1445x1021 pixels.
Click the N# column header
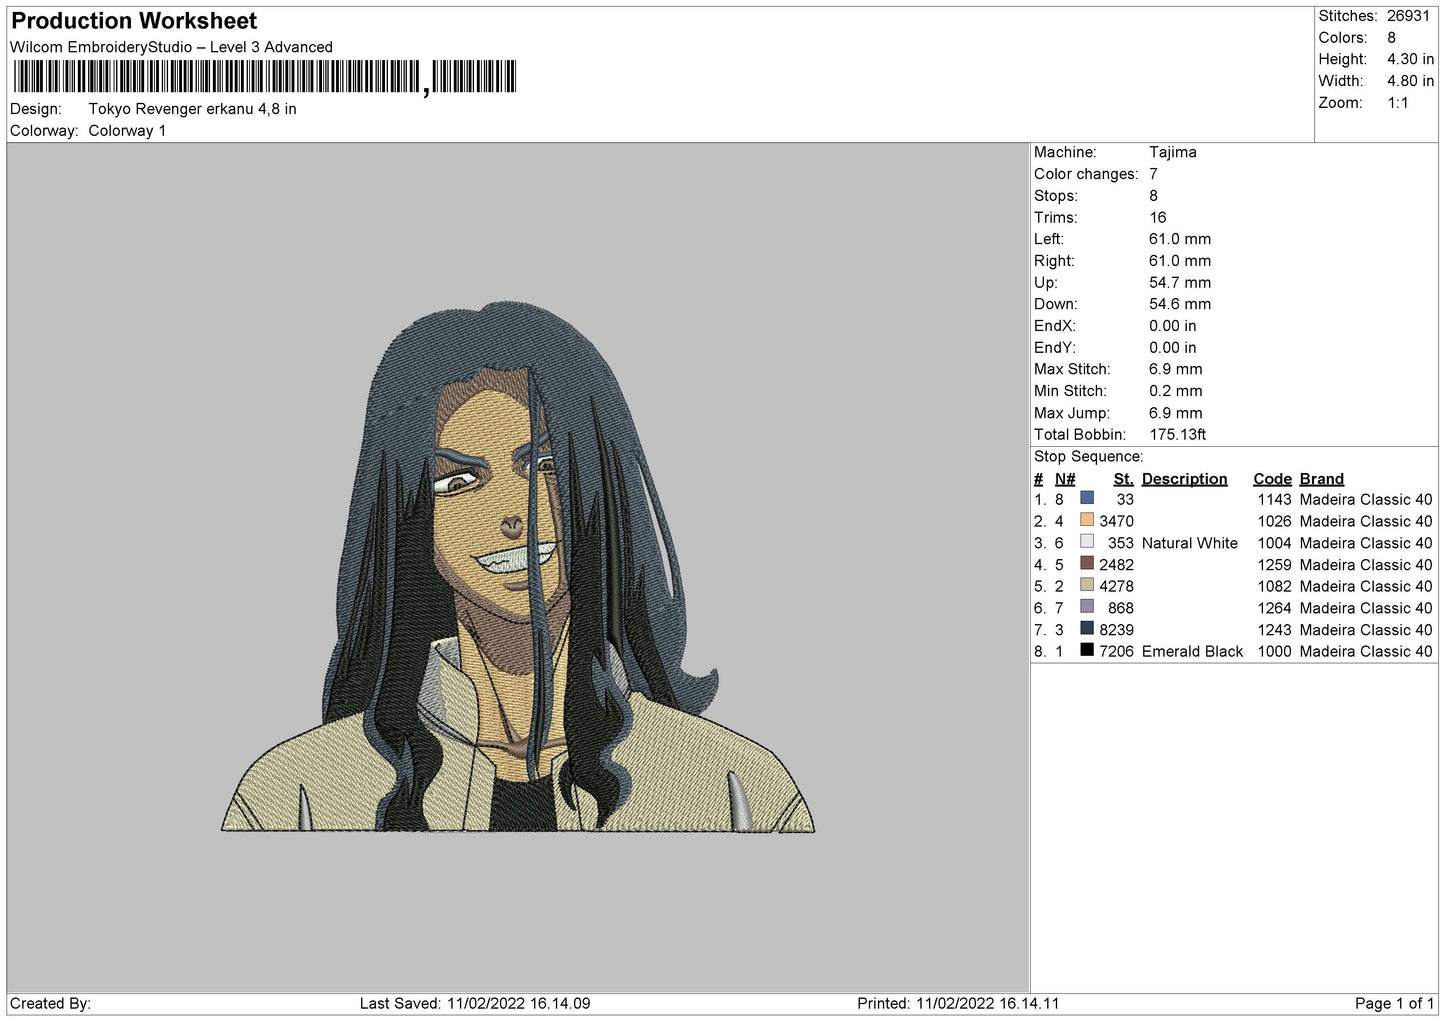(1065, 479)
